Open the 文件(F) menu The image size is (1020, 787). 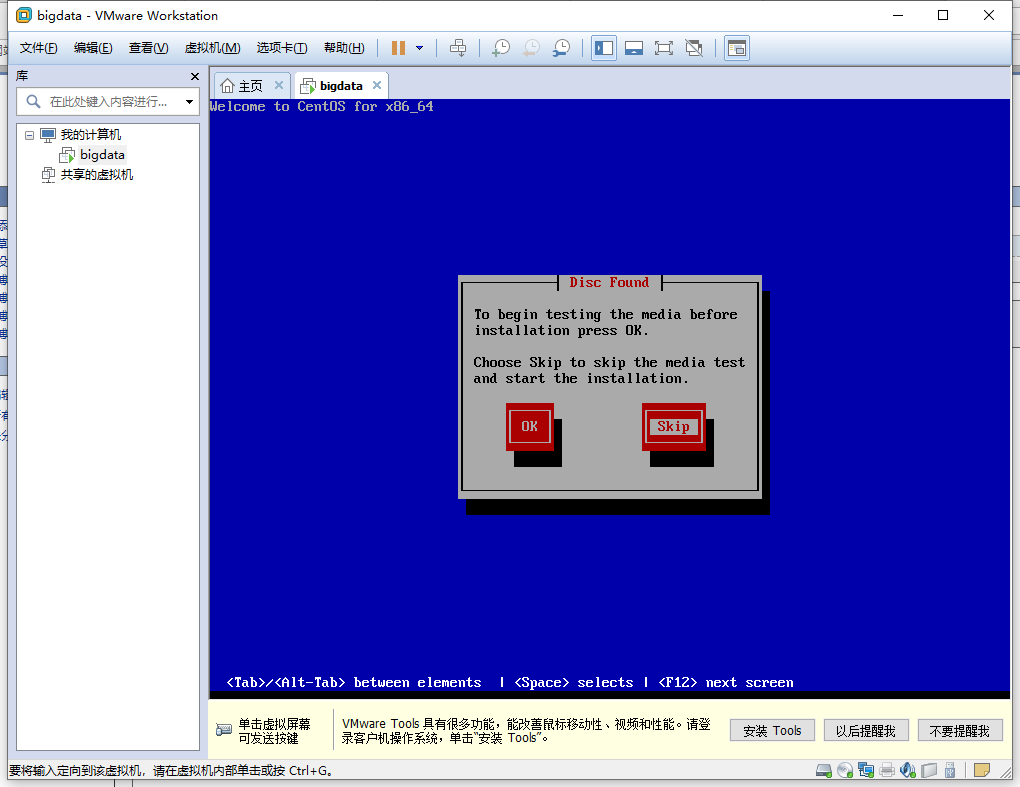(x=38, y=48)
